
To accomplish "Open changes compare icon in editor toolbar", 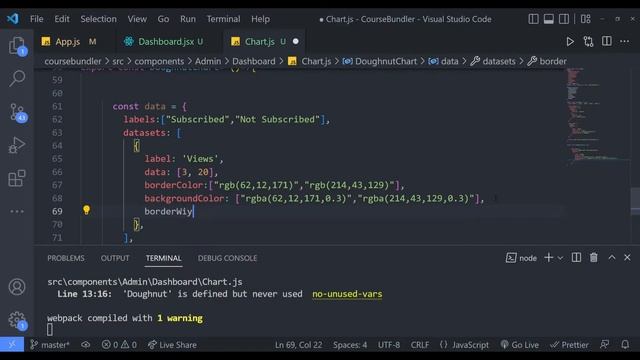I will (x=588, y=42).
